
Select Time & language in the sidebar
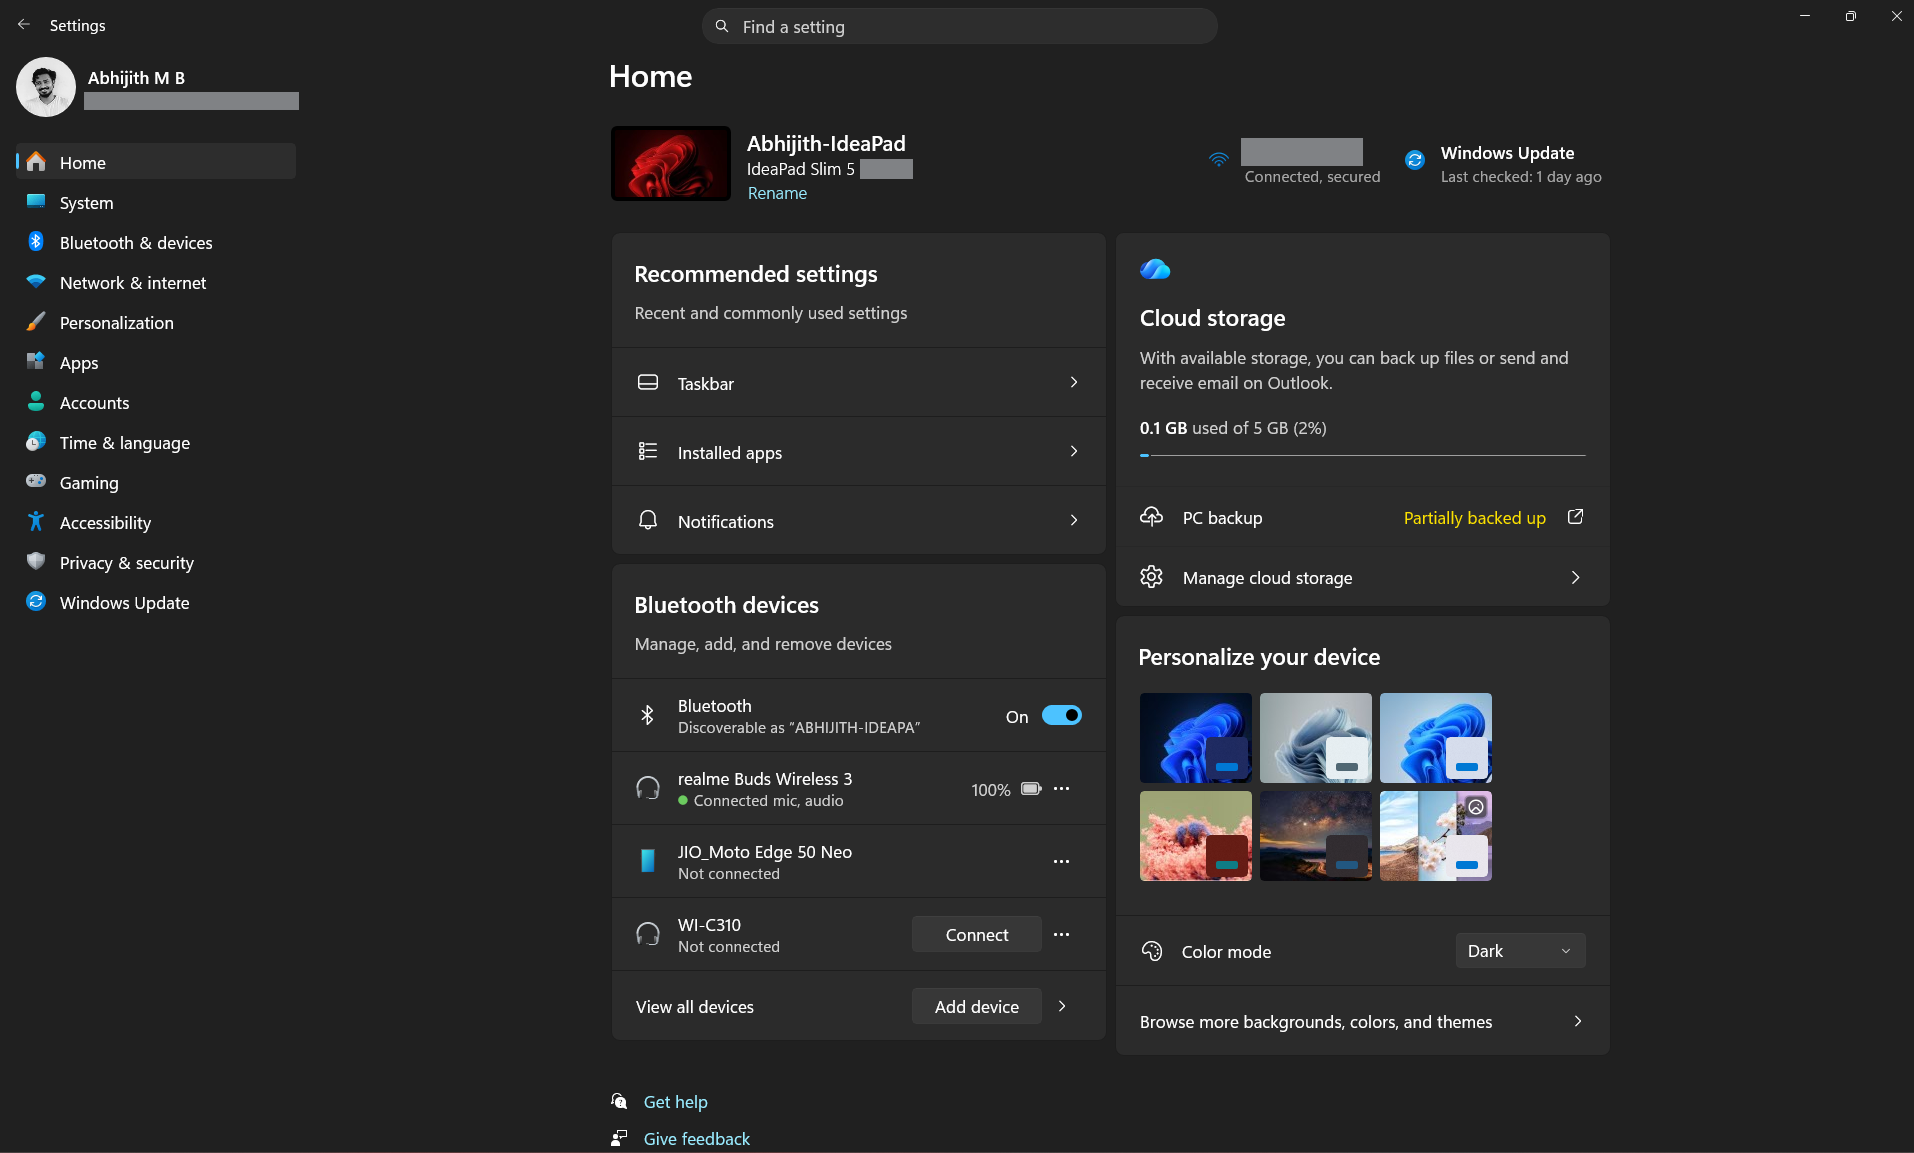tap(124, 442)
